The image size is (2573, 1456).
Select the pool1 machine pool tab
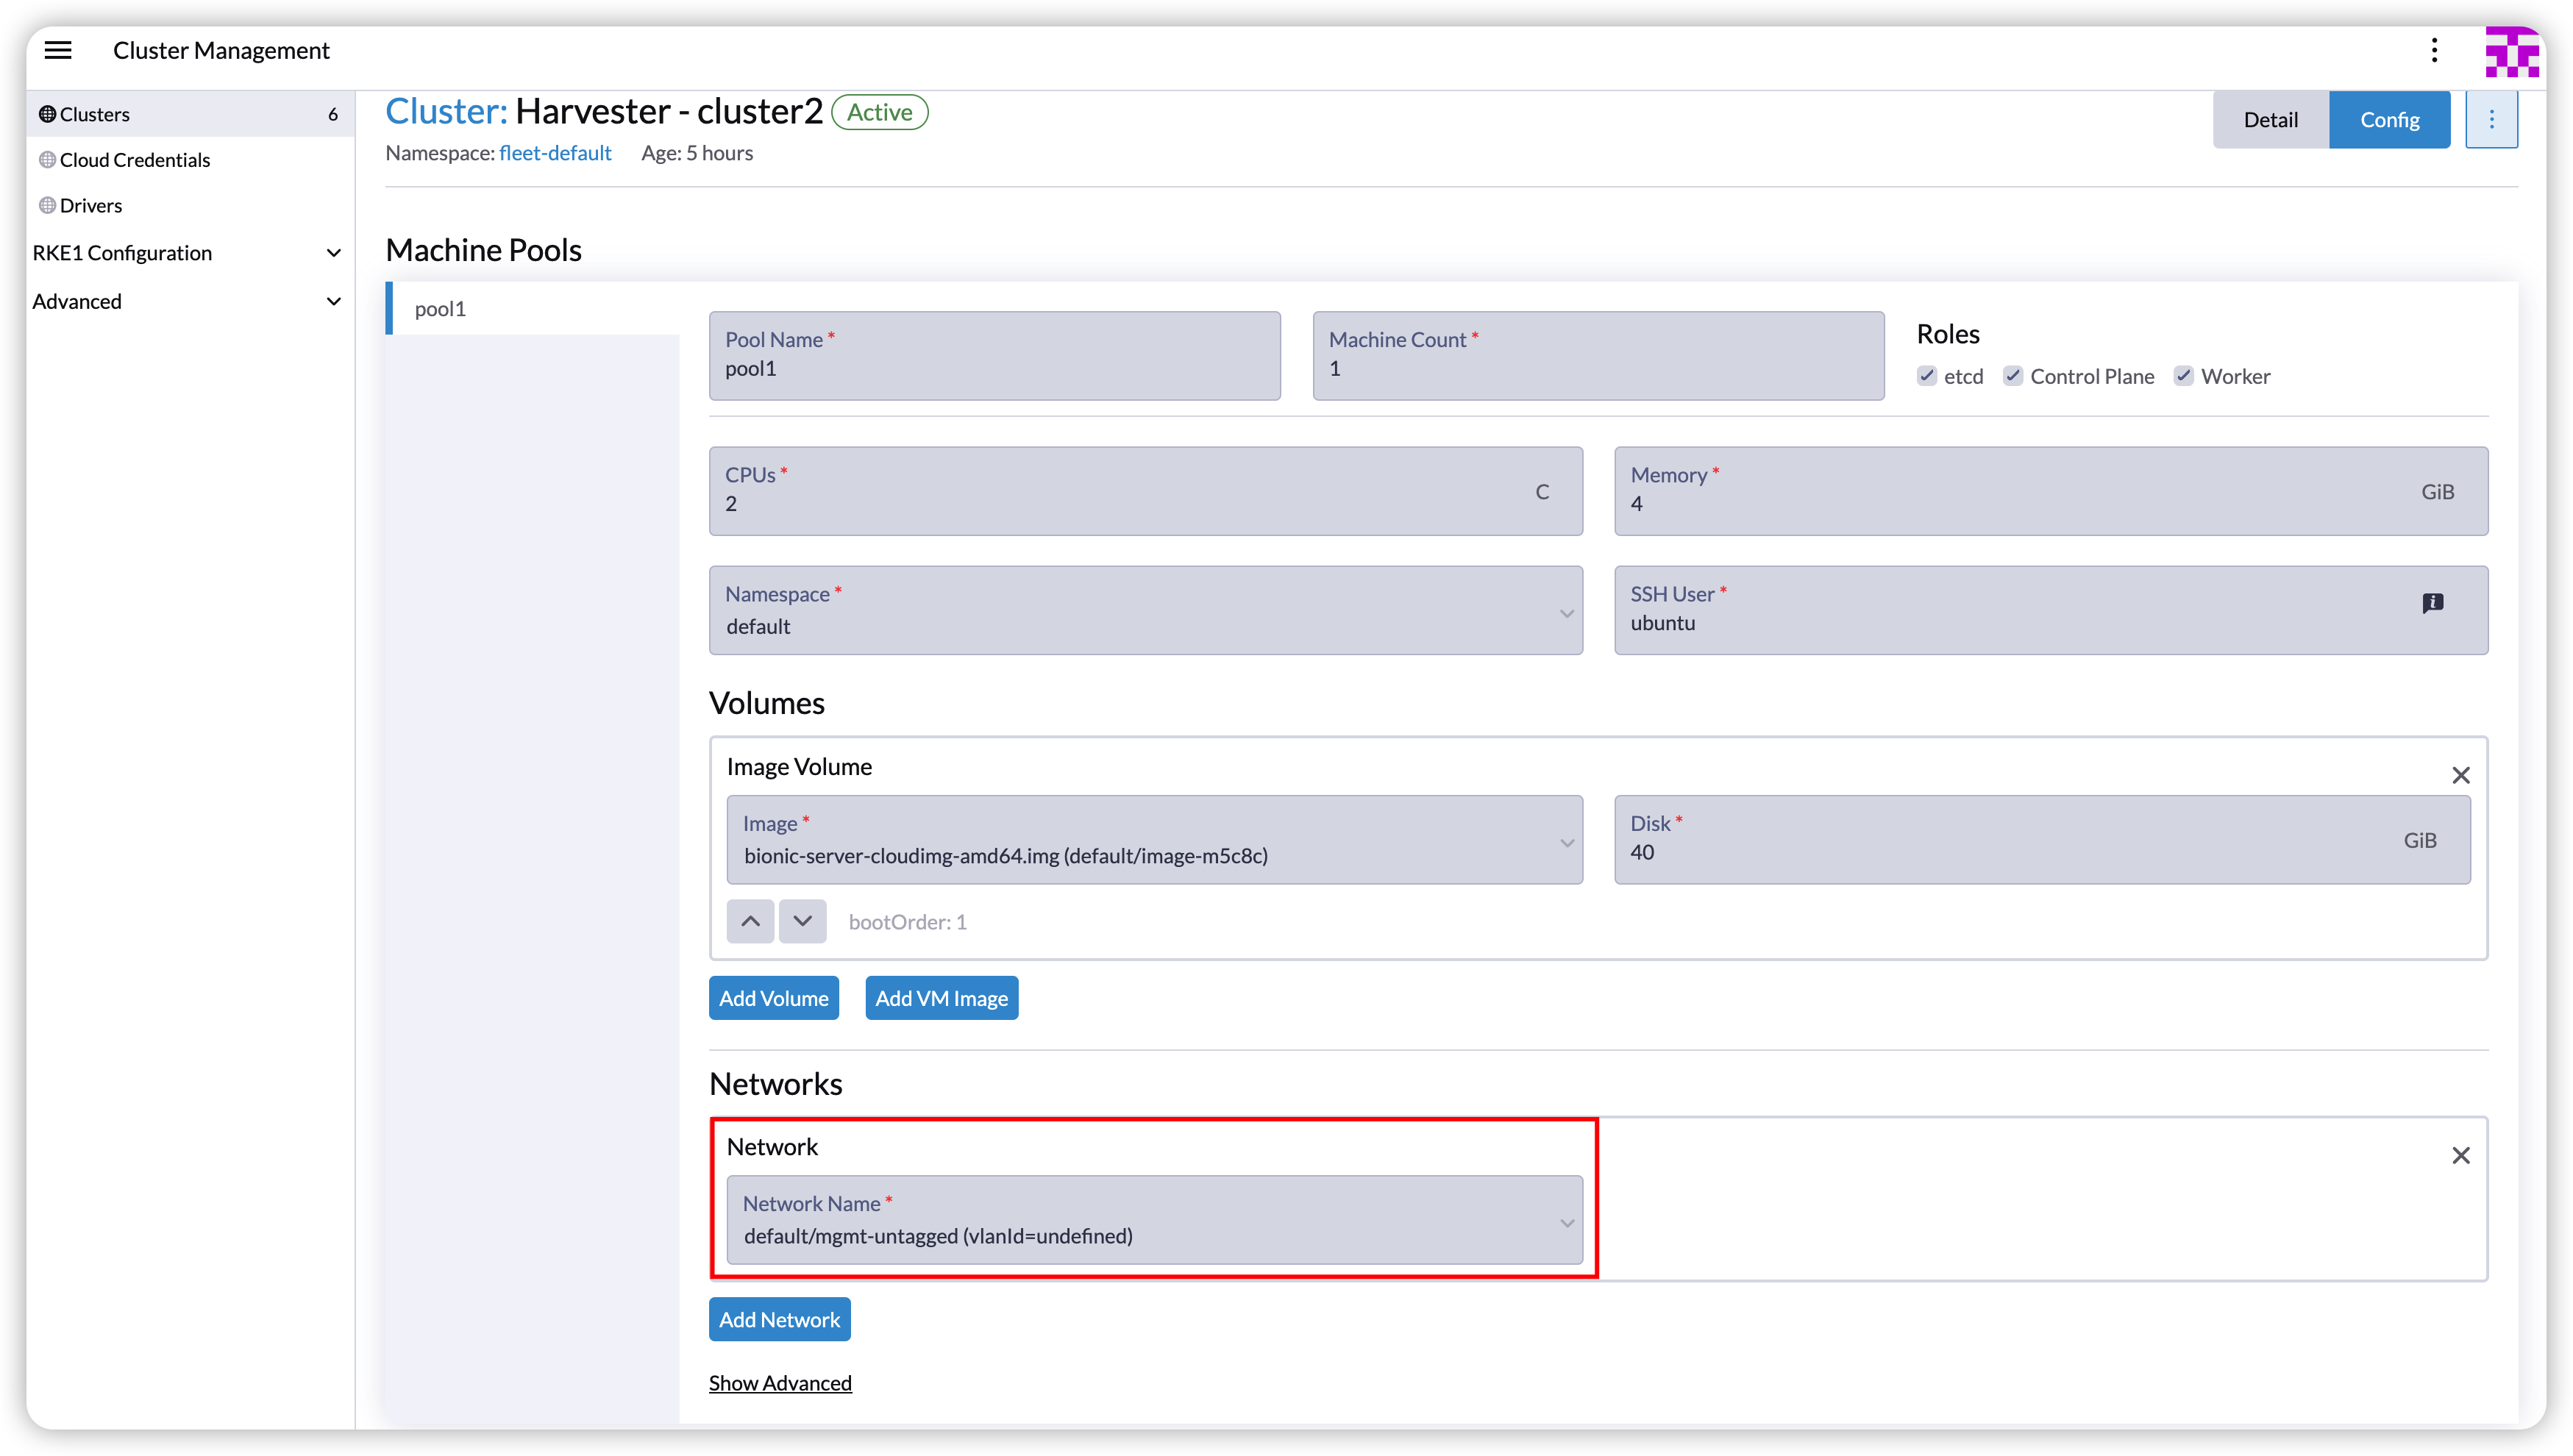click(x=533, y=309)
